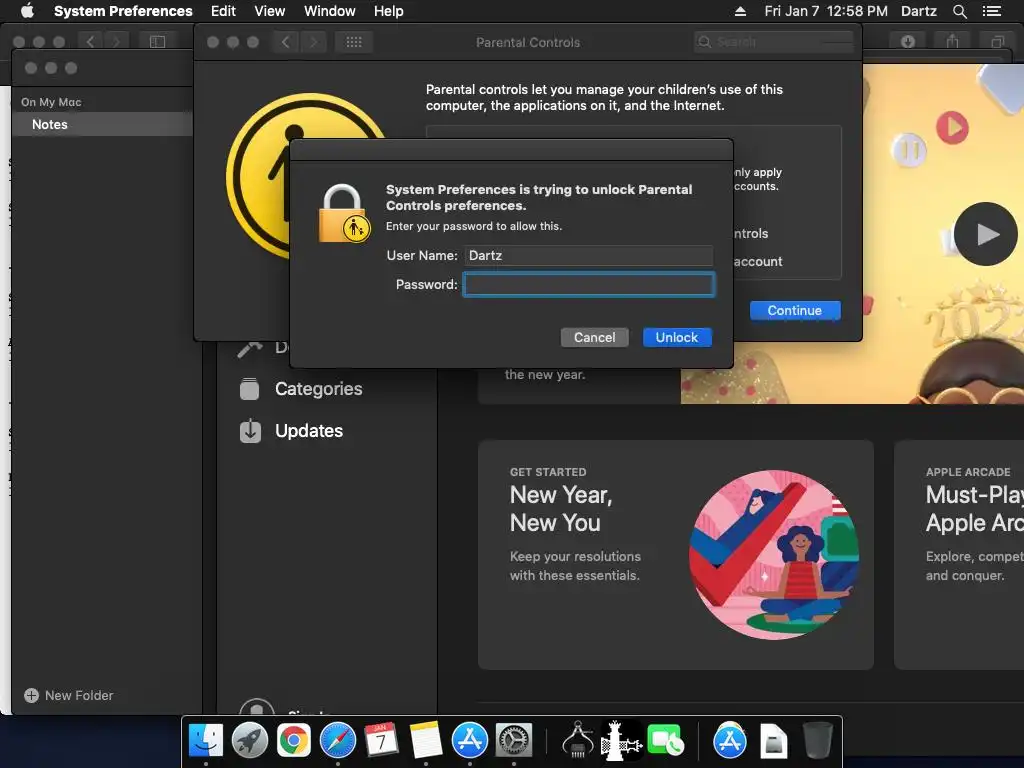
Task: Open the System Preferences menu
Action: click(123, 11)
